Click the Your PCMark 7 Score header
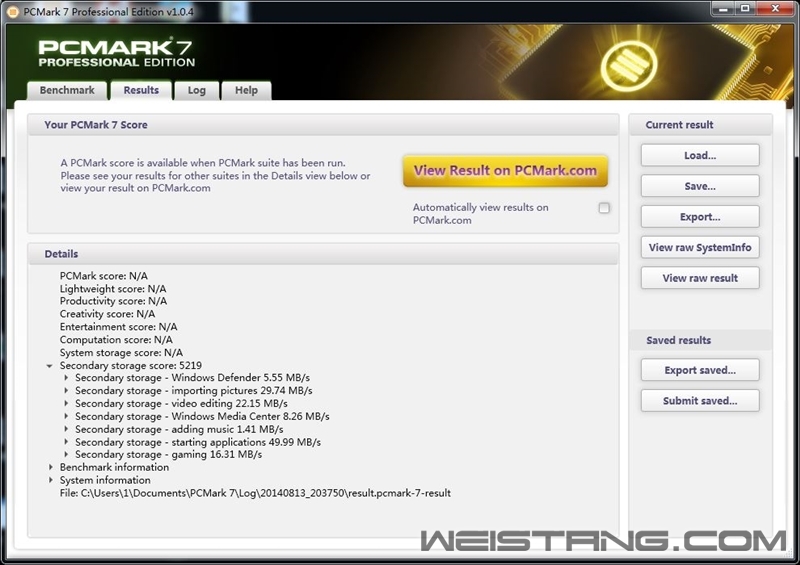Image resolution: width=800 pixels, height=565 pixels. click(323, 125)
